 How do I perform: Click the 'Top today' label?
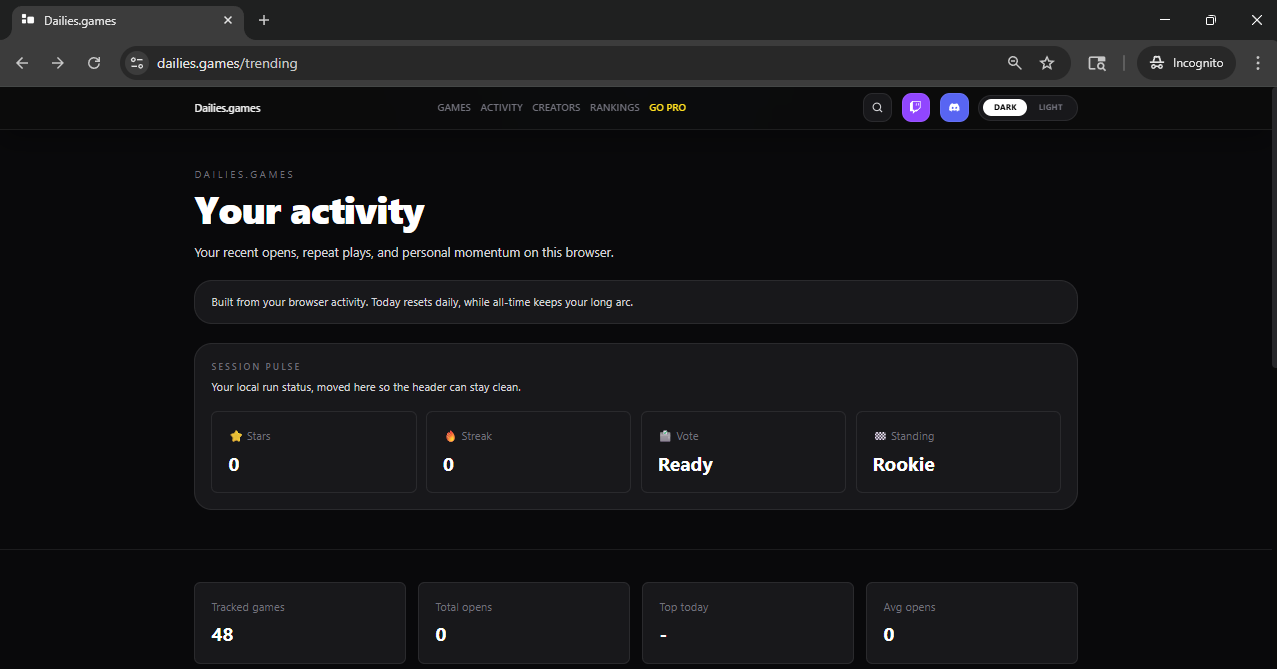[x=684, y=607]
